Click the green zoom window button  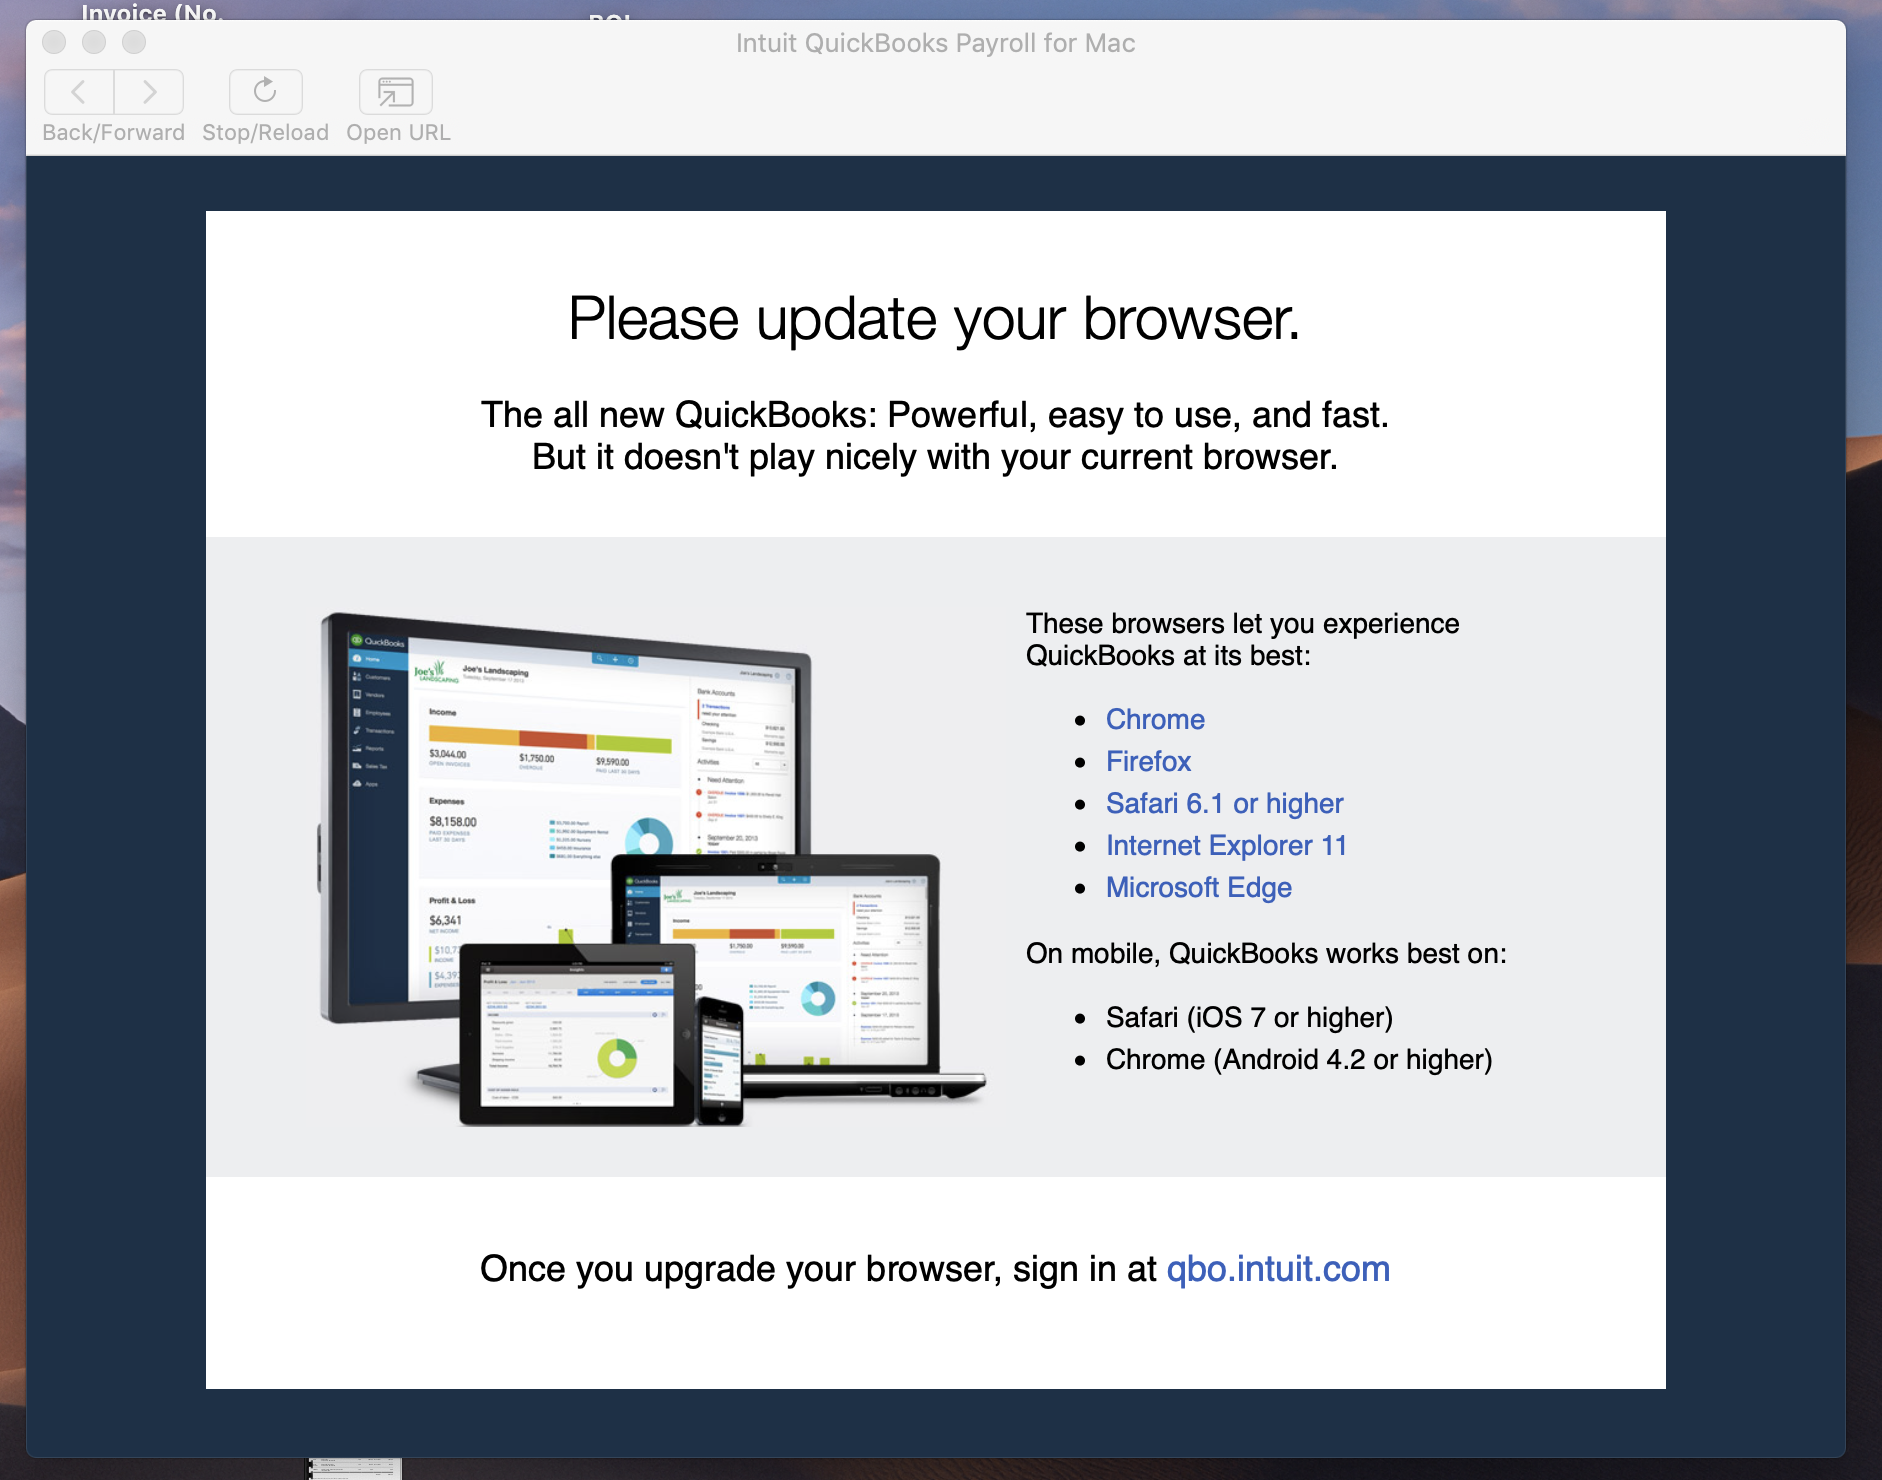click(x=134, y=42)
